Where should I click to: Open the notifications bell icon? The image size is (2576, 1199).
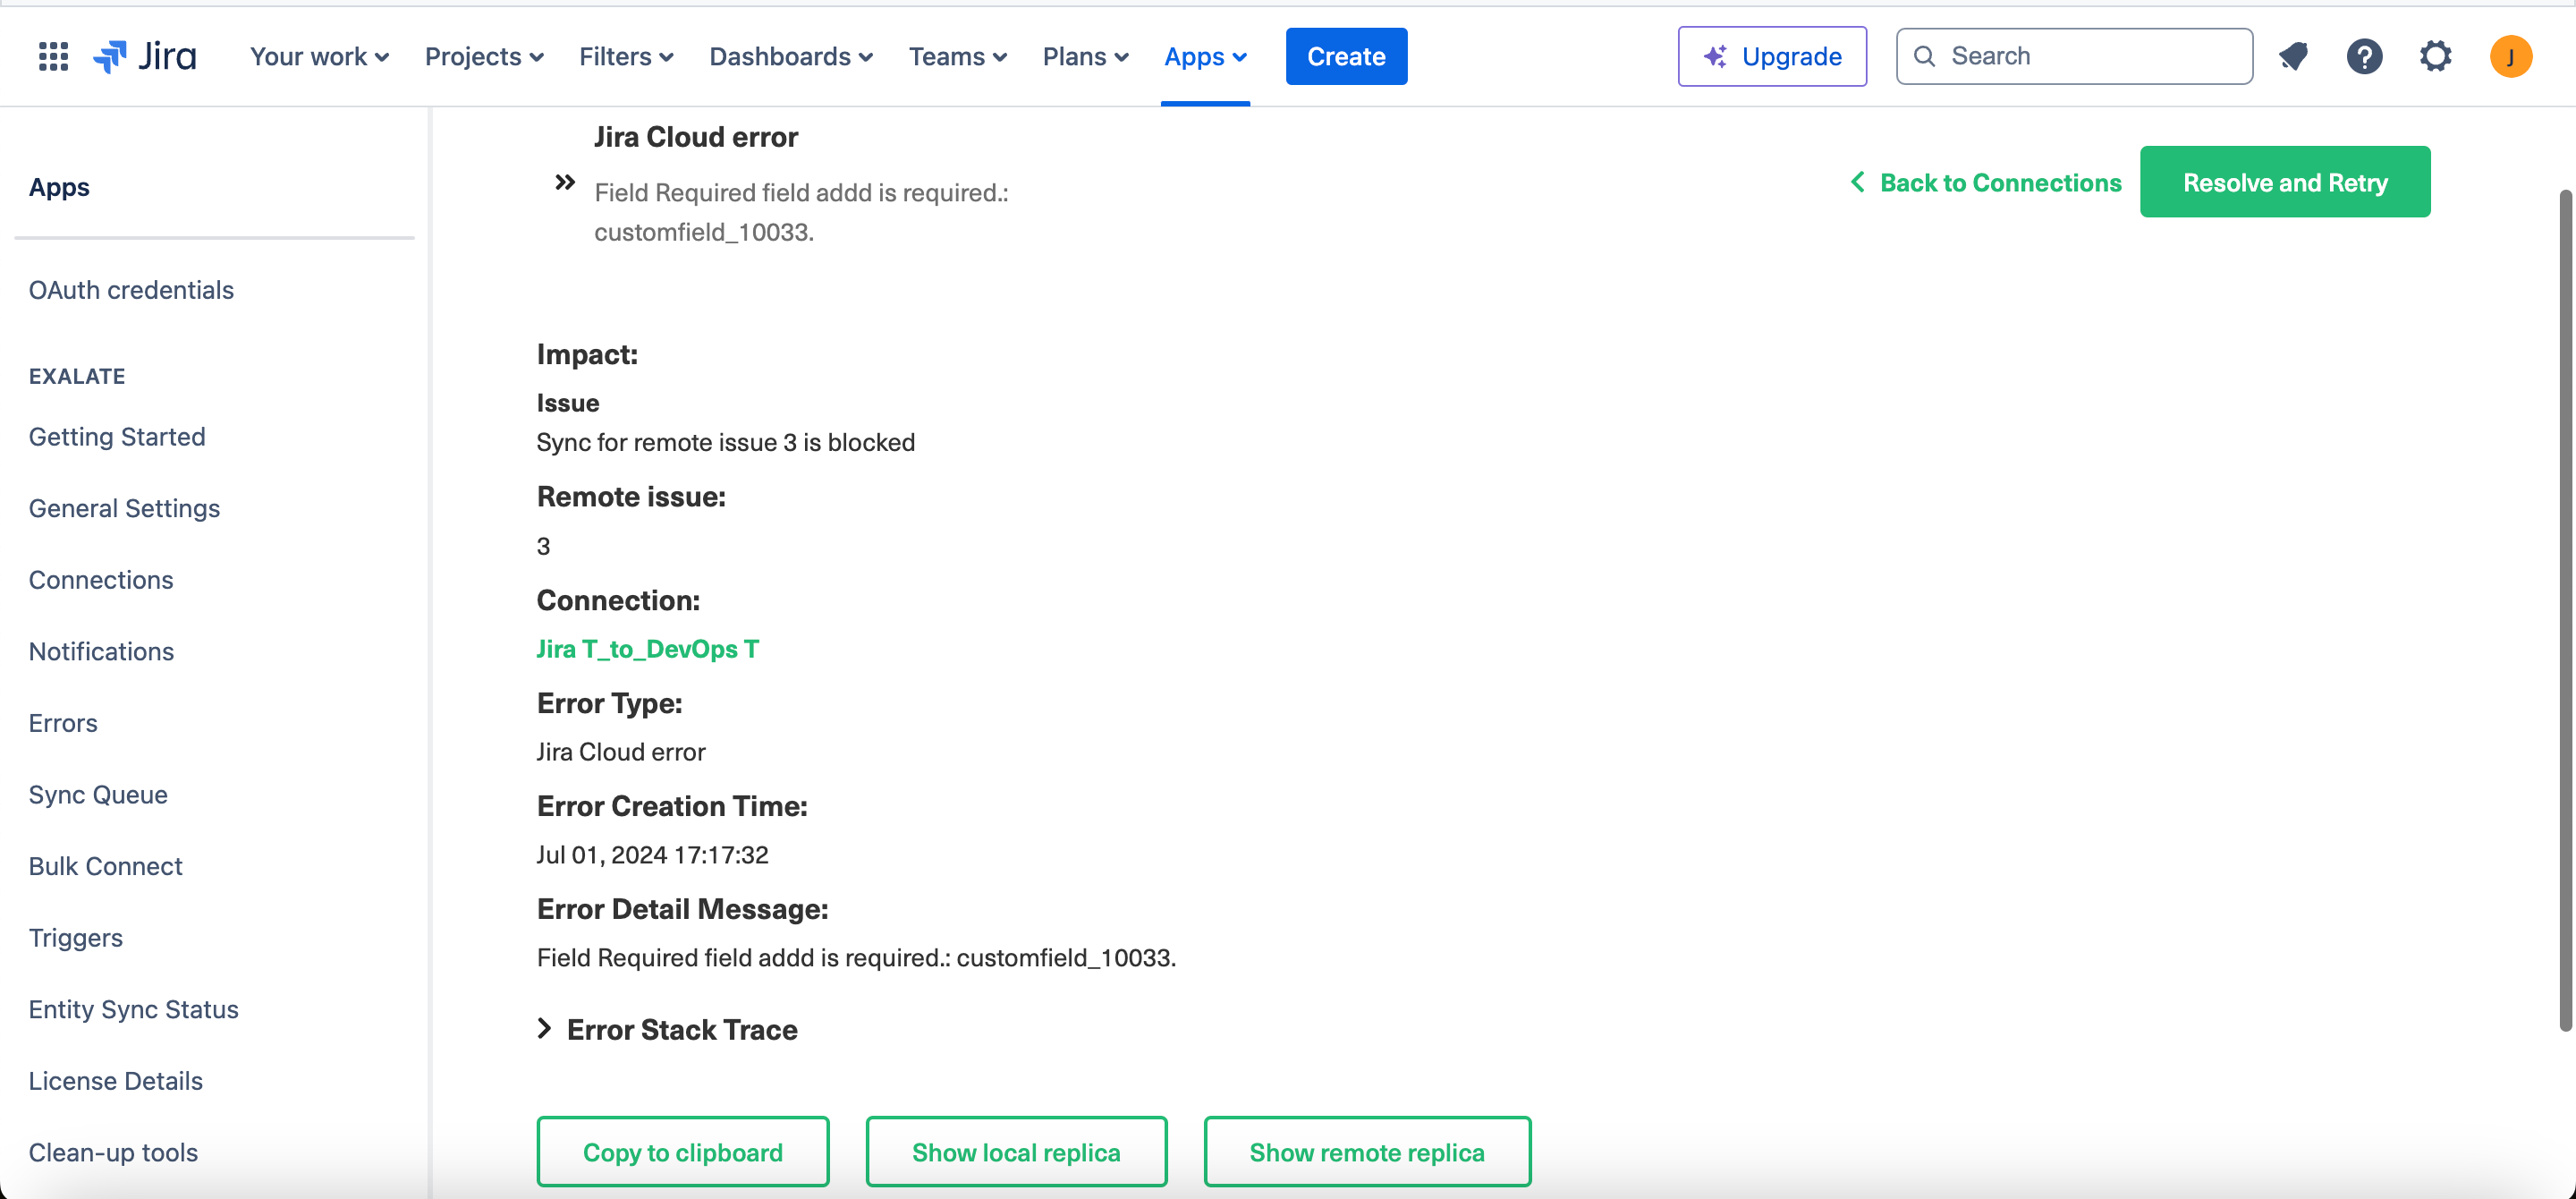(2293, 56)
